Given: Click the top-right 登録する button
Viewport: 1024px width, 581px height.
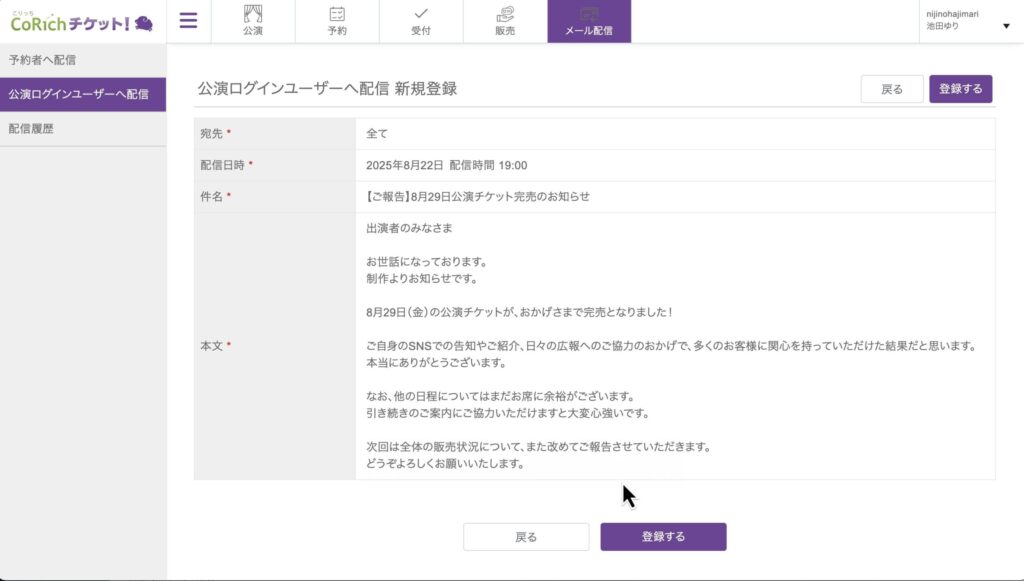Looking at the screenshot, I should pyautogui.click(x=960, y=89).
